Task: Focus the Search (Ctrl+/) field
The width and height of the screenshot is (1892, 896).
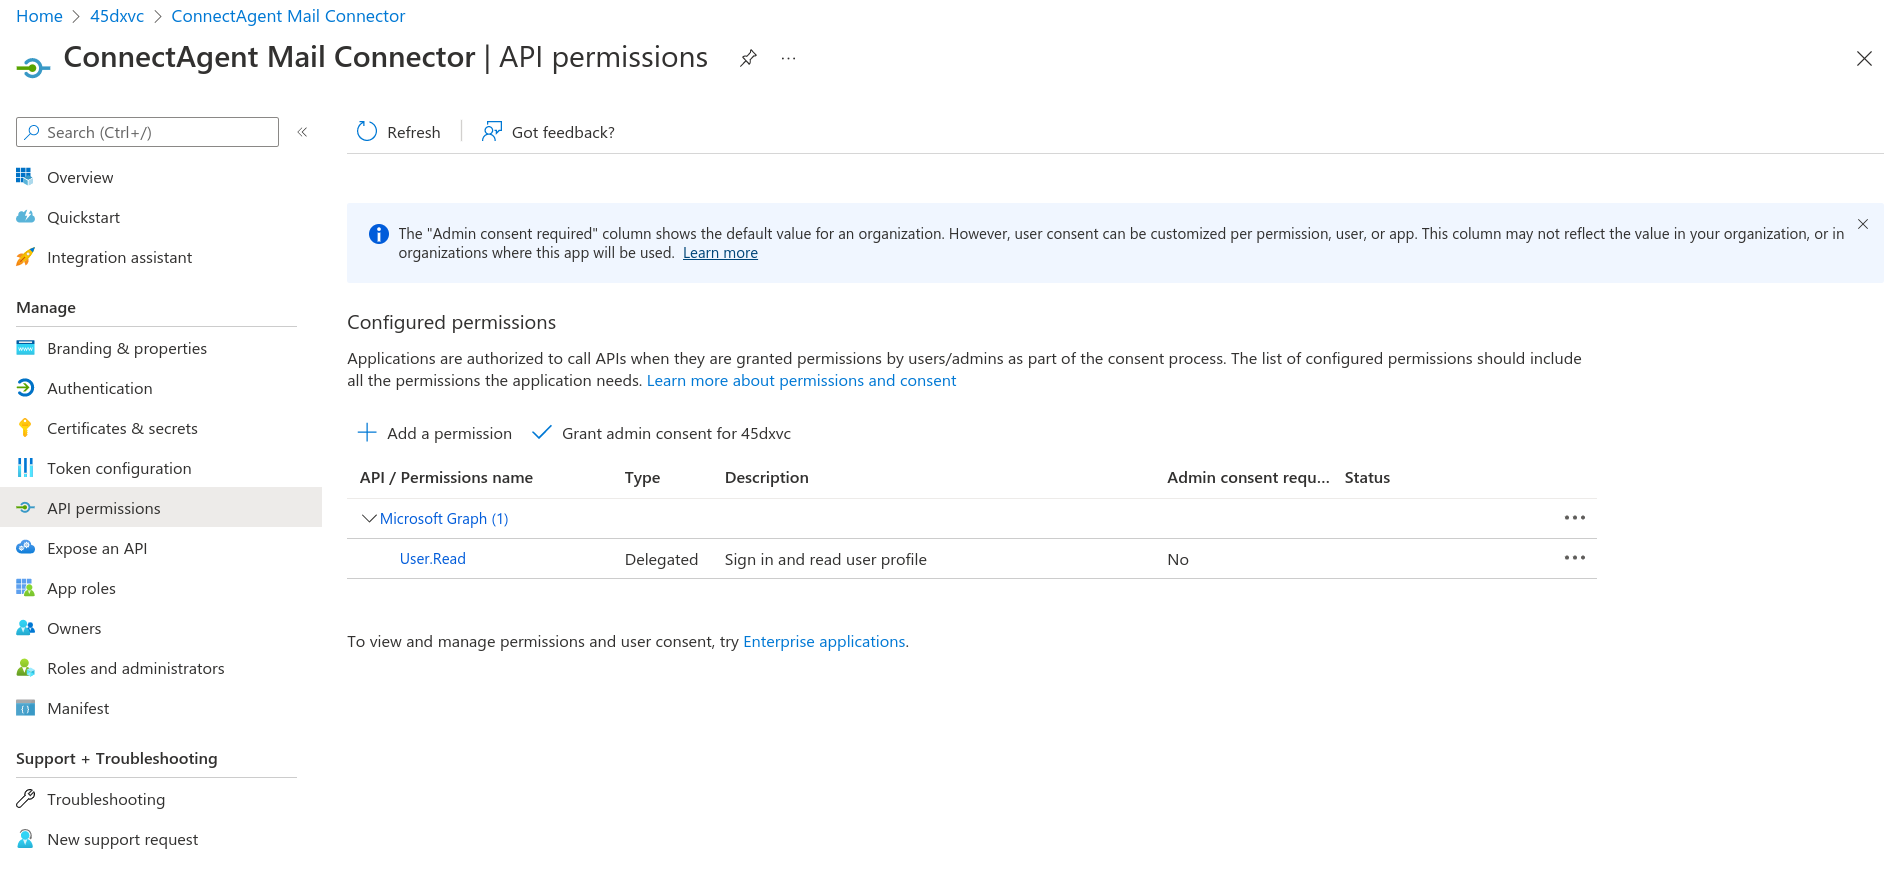Action: [x=147, y=132]
